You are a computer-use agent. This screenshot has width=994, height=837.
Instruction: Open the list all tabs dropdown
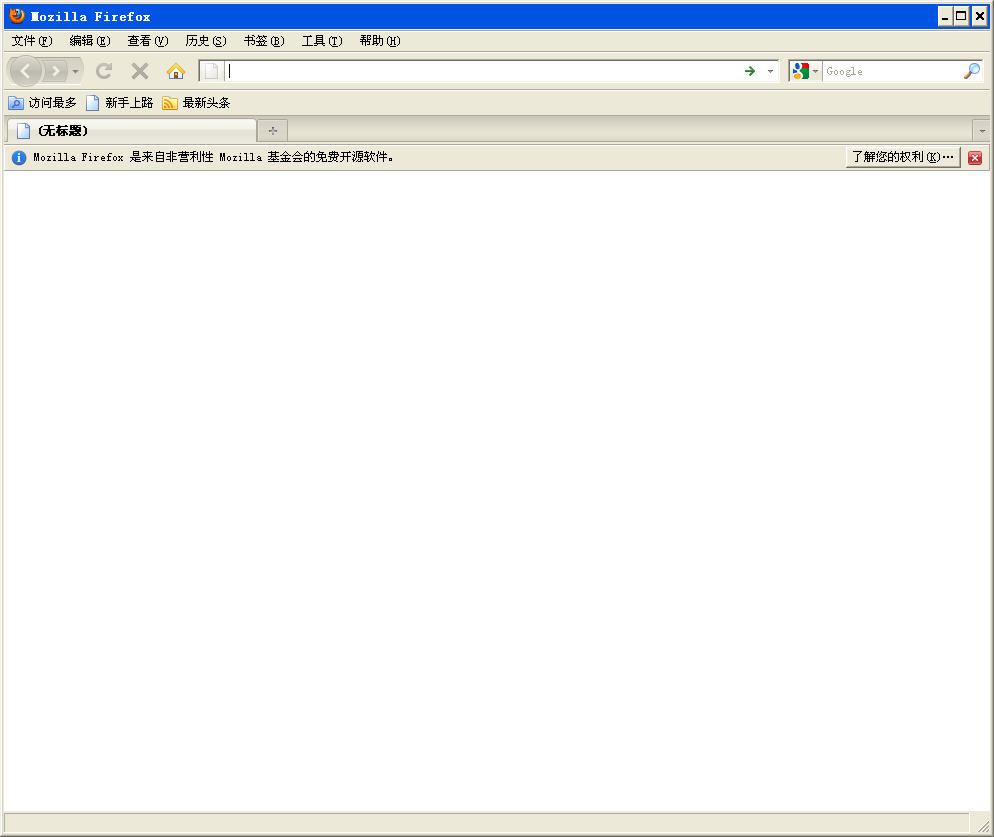click(982, 131)
